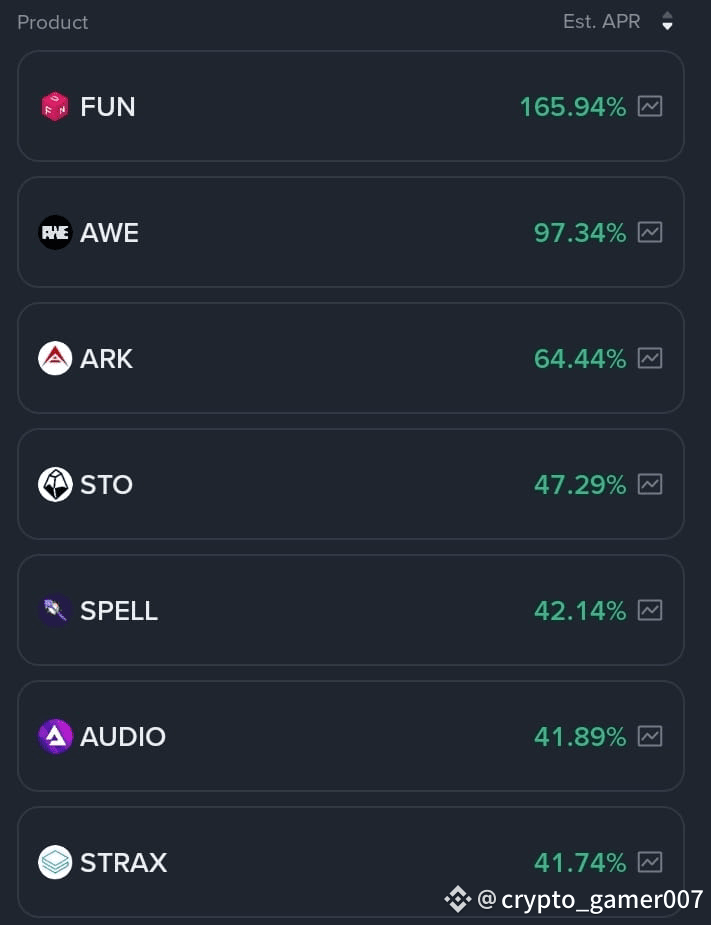Open the AUDIO APR chart icon
Viewport: 711px width, 925px height.
[651, 736]
